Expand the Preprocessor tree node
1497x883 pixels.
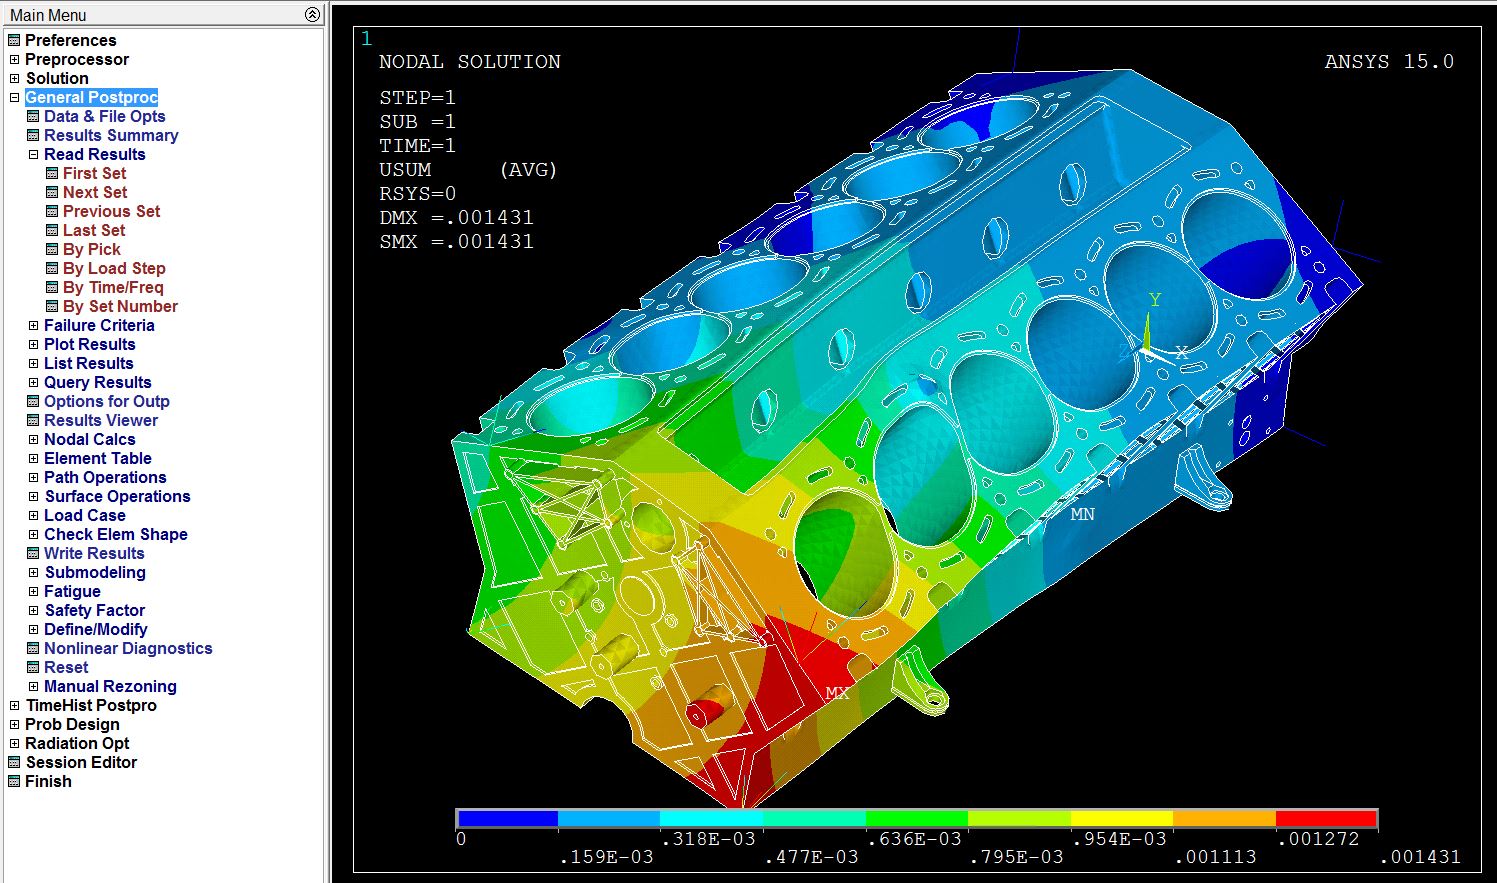pos(14,60)
